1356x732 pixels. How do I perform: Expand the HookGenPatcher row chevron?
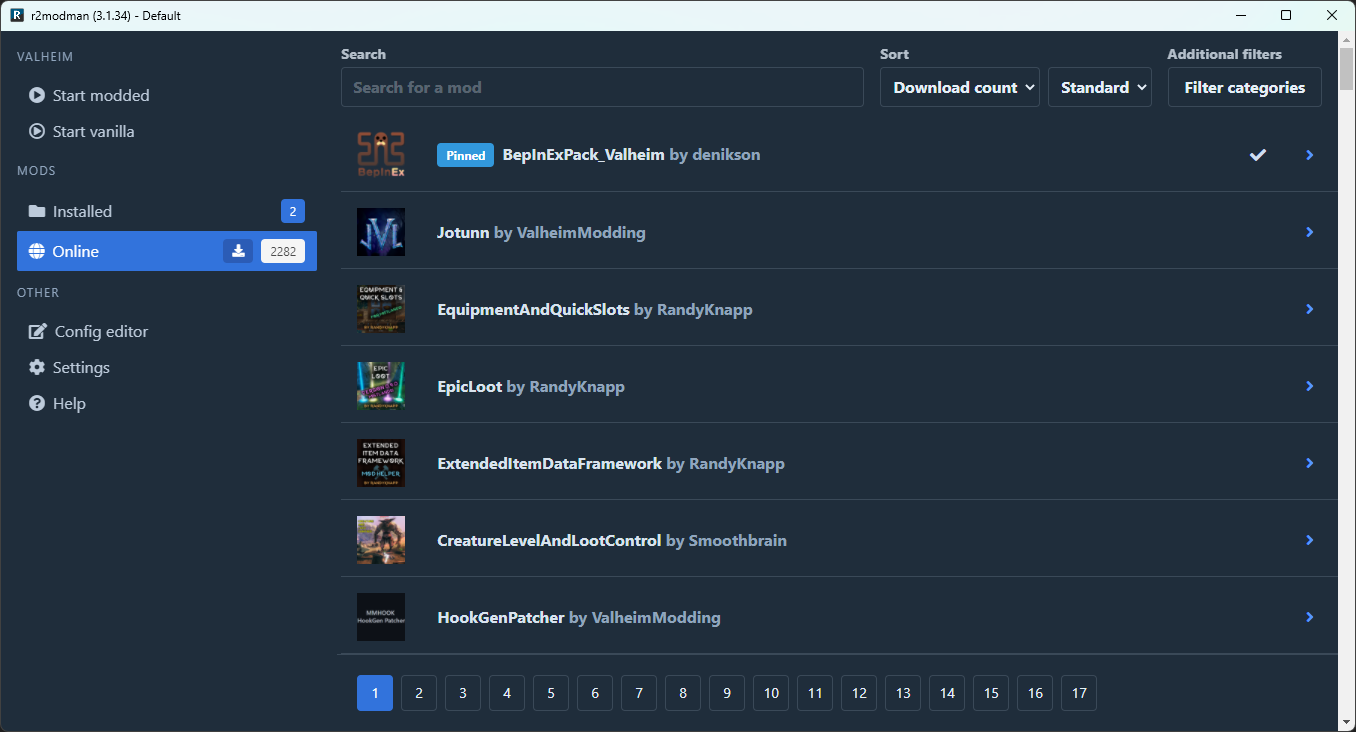(1310, 617)
